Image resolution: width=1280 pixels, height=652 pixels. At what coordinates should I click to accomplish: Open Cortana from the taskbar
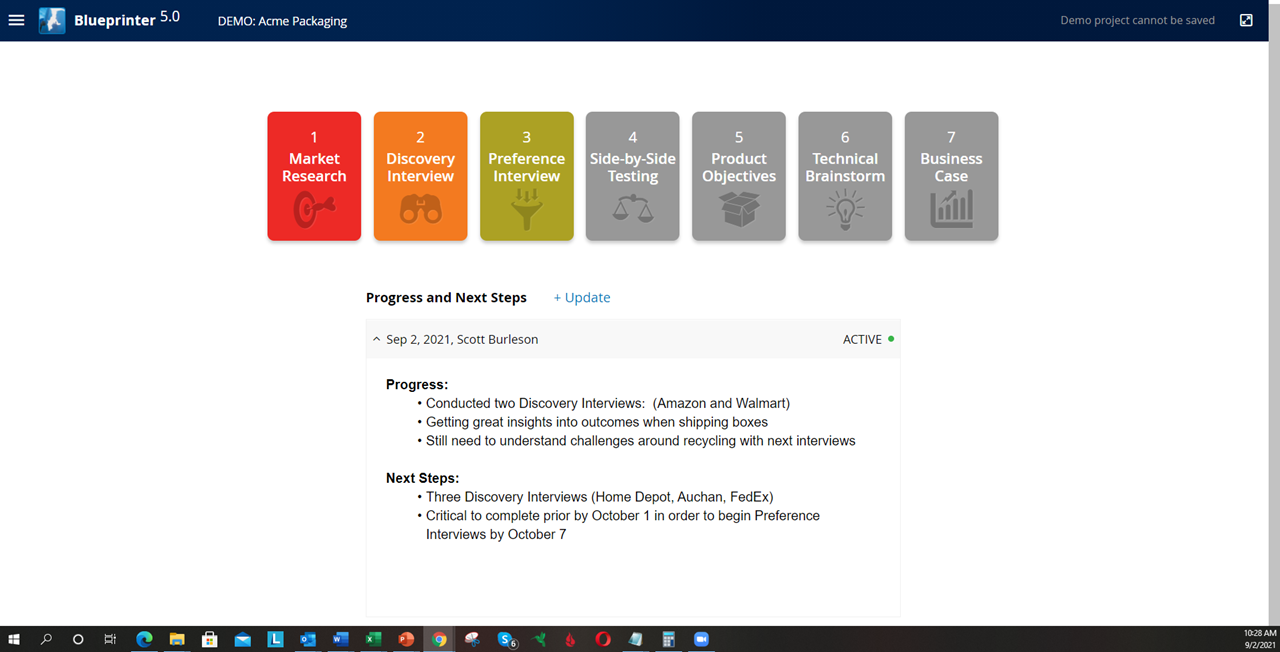(78, 639)
